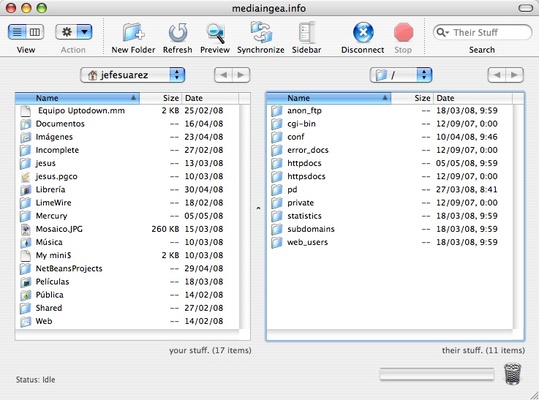Click the red Stop icon

tap(403, 33)
